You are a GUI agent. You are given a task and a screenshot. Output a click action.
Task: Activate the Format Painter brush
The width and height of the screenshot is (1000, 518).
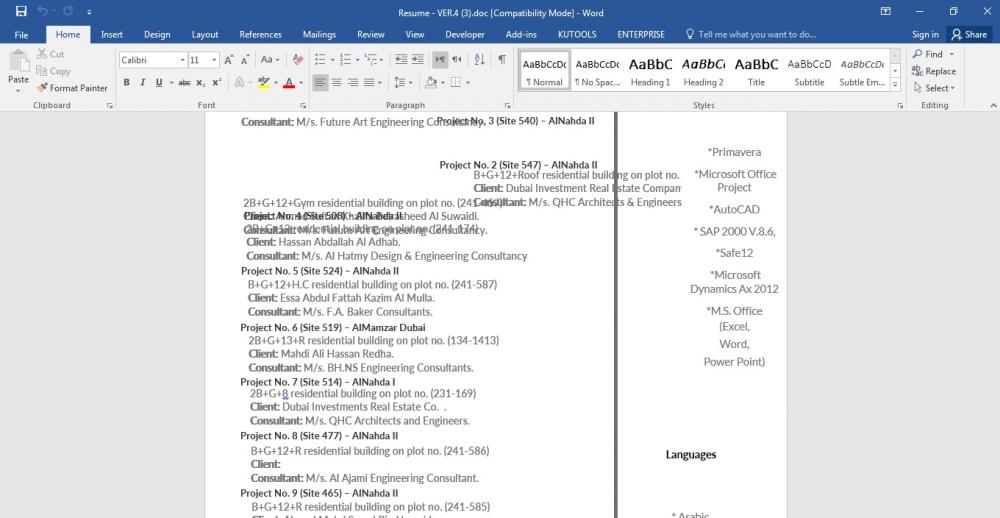point(72,88)
